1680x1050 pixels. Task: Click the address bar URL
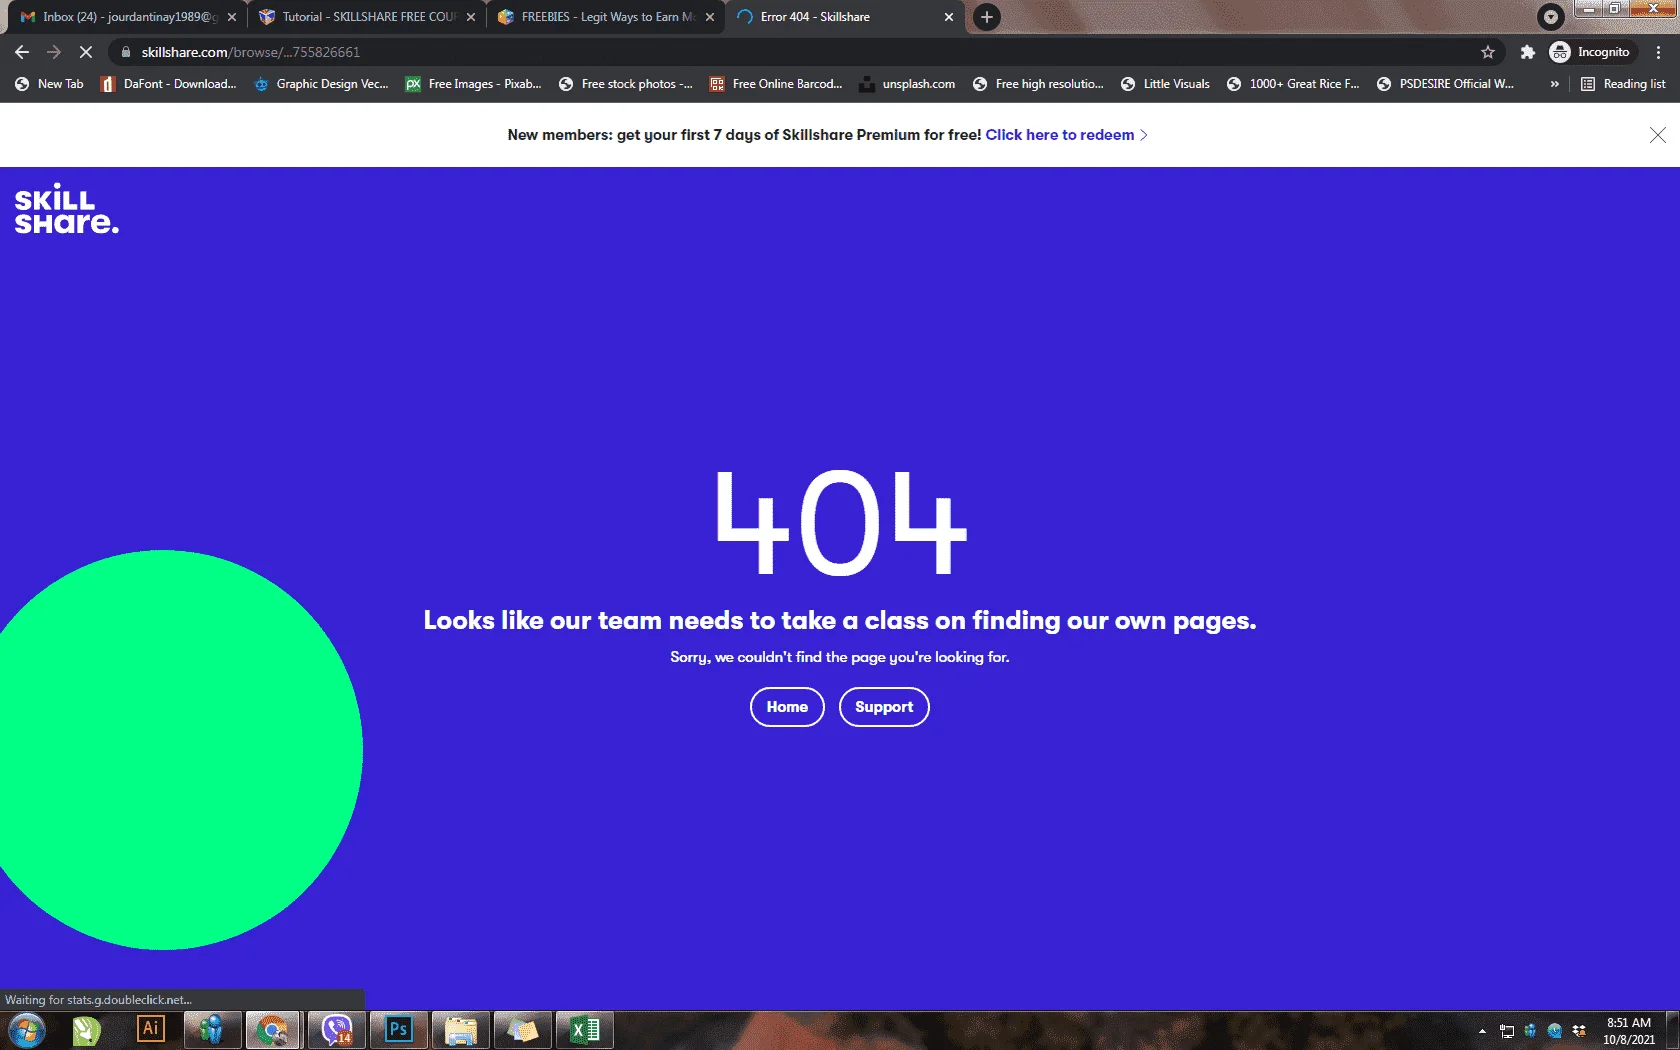(250, 52)
